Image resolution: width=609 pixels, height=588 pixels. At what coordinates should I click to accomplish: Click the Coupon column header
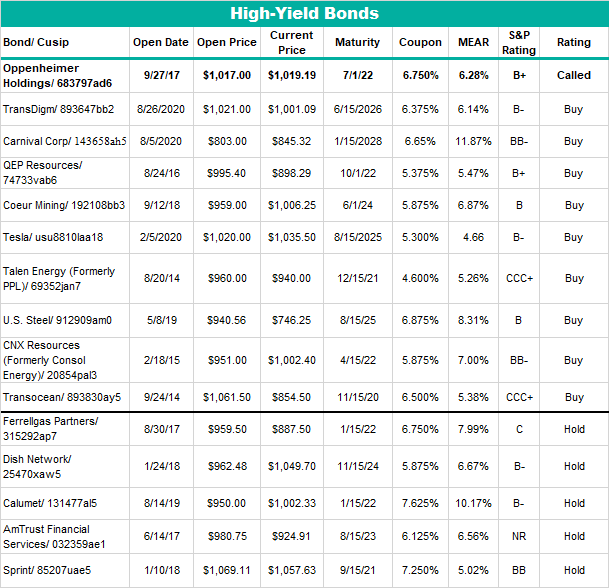pyautogui.click(x=420, y=42)
